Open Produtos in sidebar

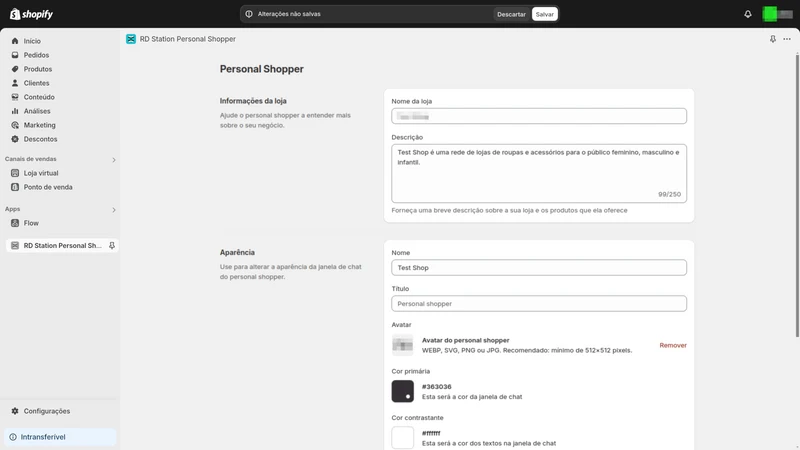pyautogui.click(x=38, y=69)
